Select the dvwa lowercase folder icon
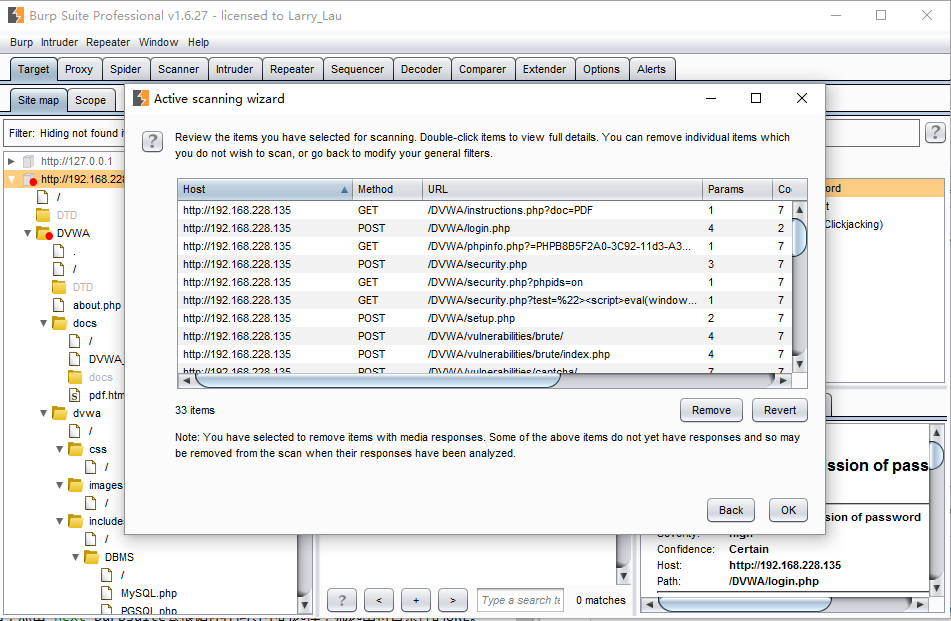This screenshot has width=951, height=621. (59, 413)
